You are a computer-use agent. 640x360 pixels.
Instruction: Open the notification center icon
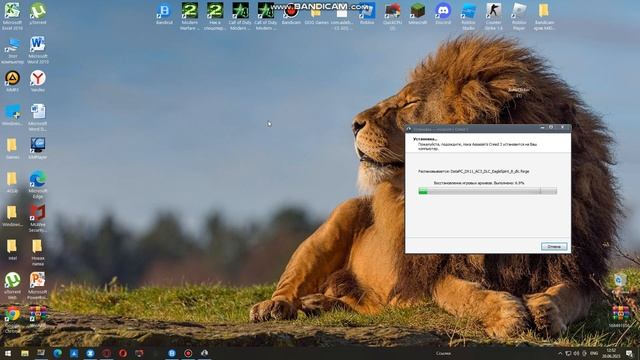click(629, 353)
